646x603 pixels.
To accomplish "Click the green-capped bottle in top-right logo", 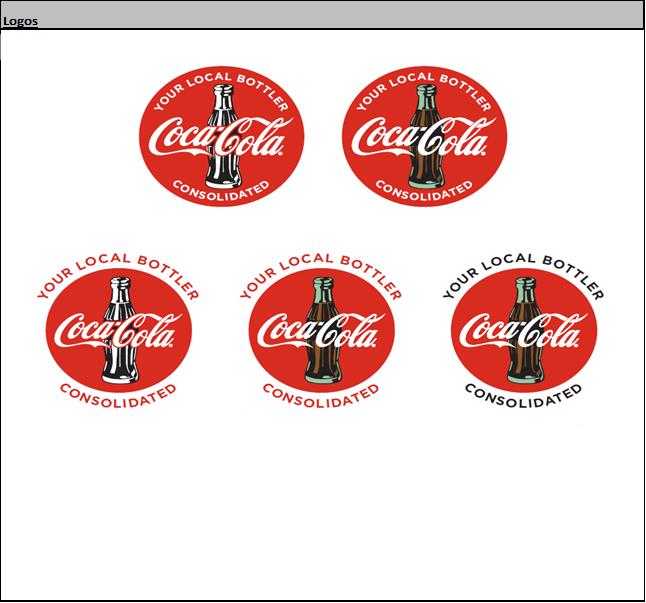I will click(426, 136).
